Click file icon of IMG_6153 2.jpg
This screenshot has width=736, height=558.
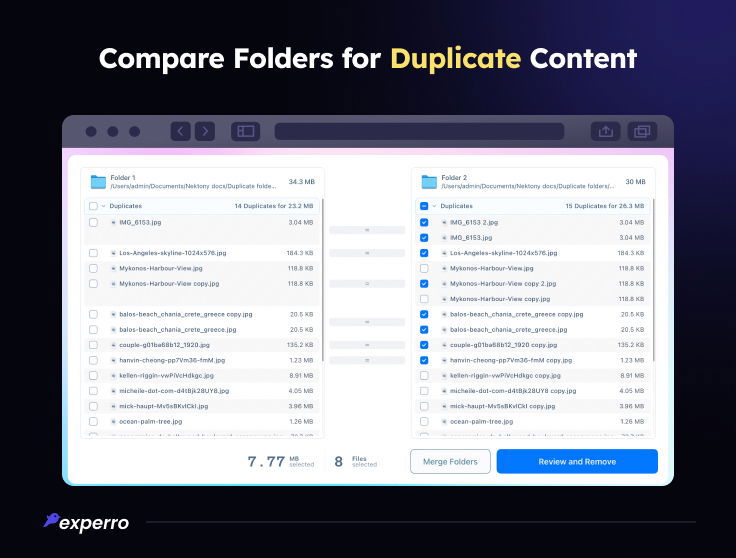(x=444, y=222)
